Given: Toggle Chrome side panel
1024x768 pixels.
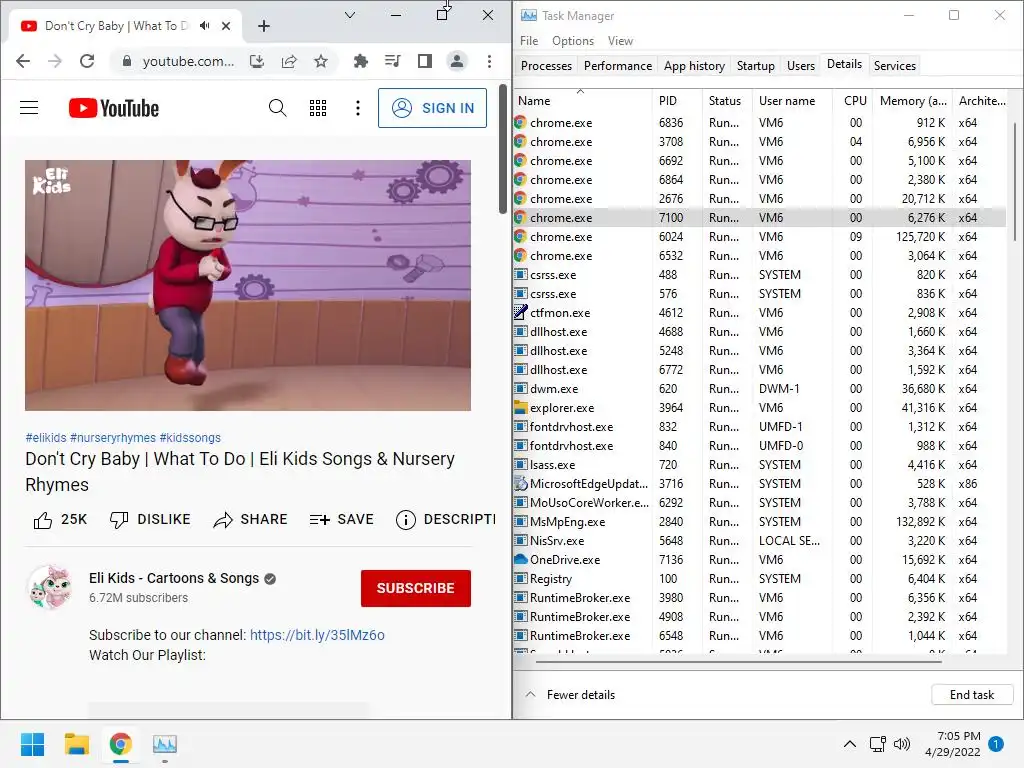Looking at the screenshot, I should tap(424, 61).
